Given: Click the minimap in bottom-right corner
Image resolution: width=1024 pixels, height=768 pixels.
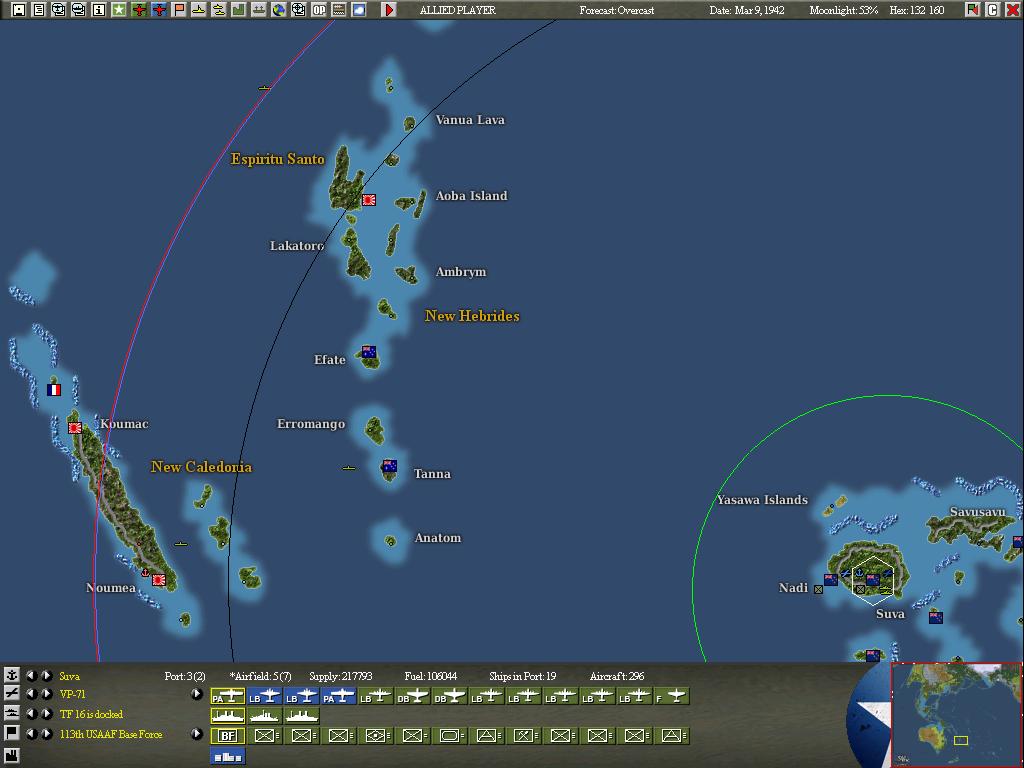Looking at the screenshot, I should click(x=956, y=715).
